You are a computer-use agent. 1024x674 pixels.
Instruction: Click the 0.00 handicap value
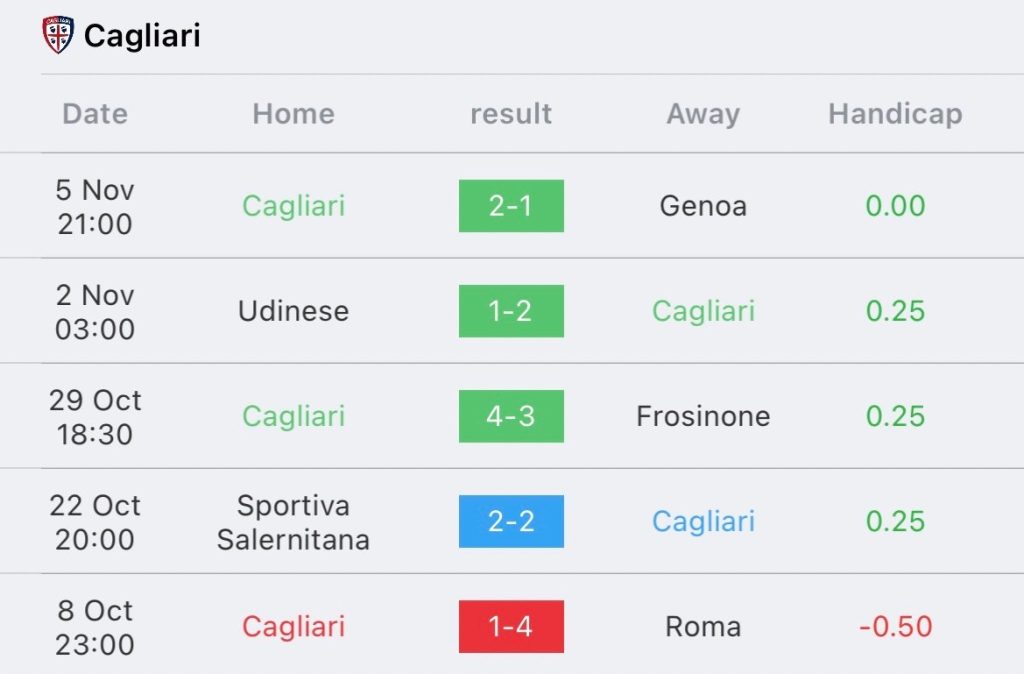coord(895,206)
